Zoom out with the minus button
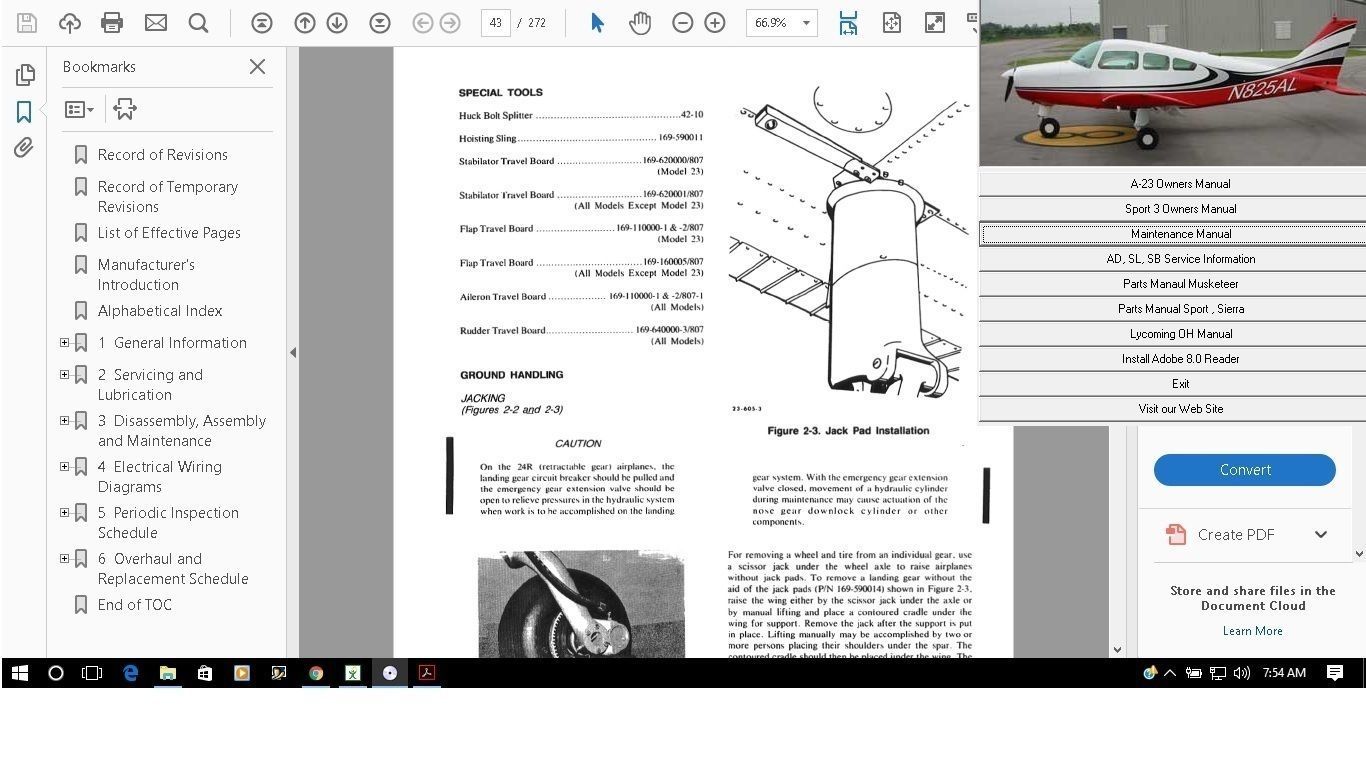This screenshot has width=1366, height=768. [x=683, y=22]
